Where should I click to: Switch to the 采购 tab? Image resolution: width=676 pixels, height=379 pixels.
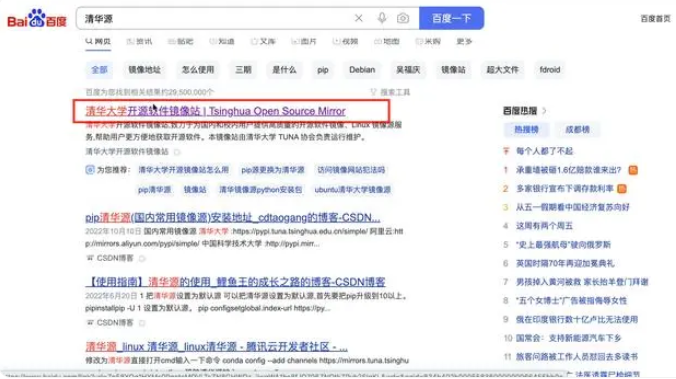[428, 41]
